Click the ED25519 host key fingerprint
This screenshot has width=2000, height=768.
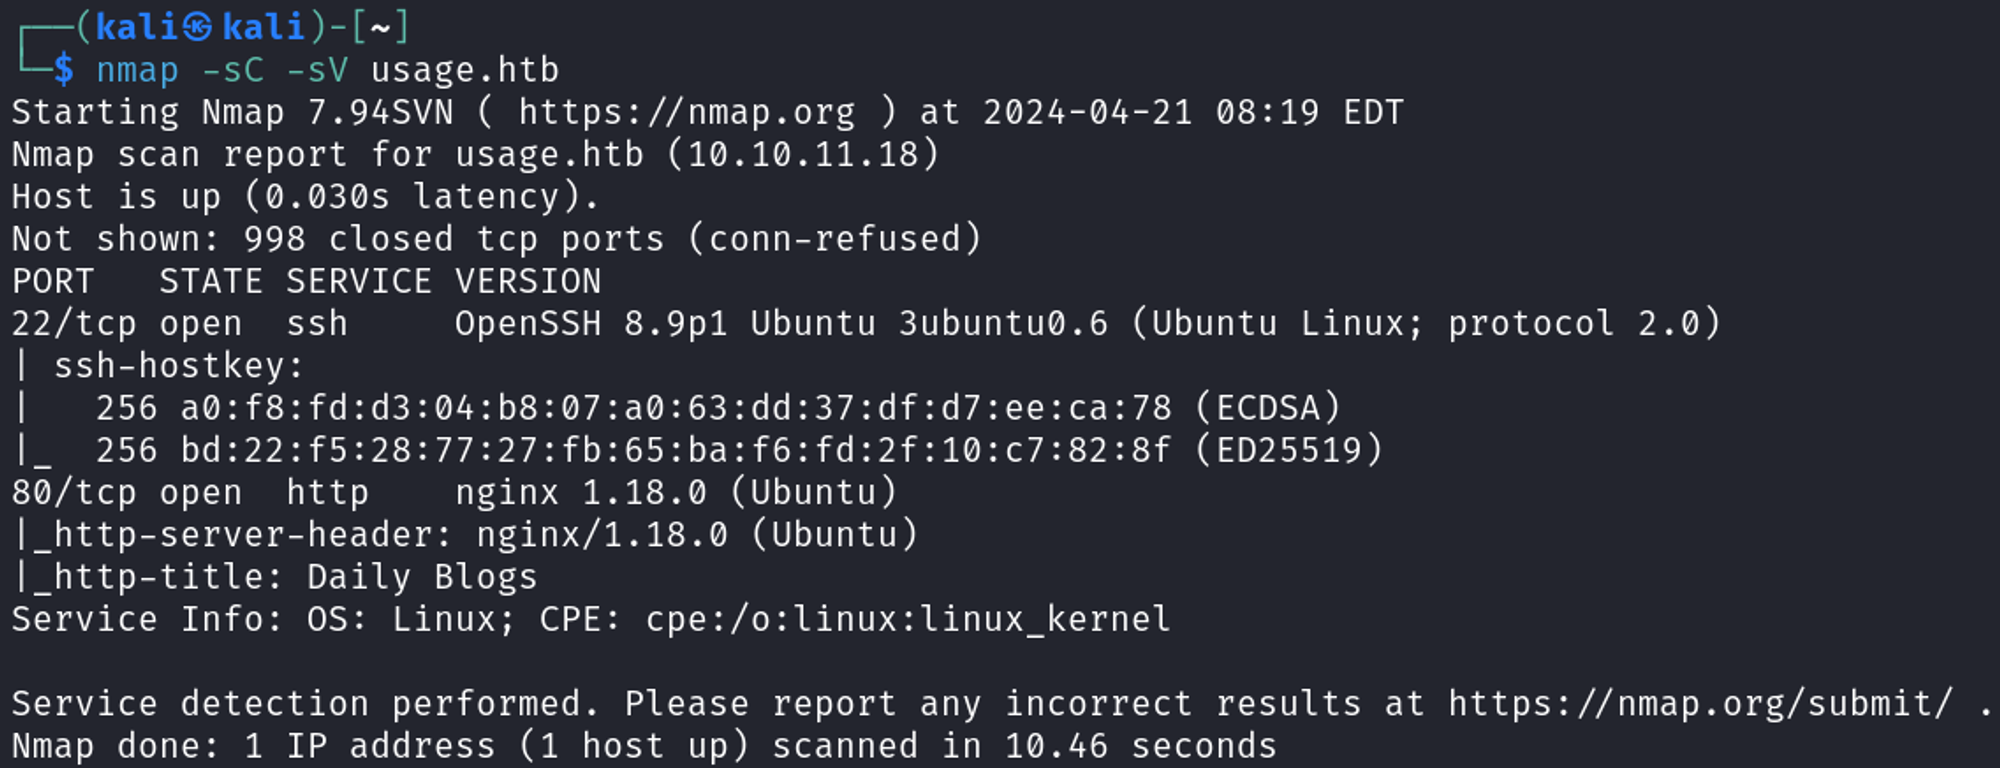pos(675,451)
